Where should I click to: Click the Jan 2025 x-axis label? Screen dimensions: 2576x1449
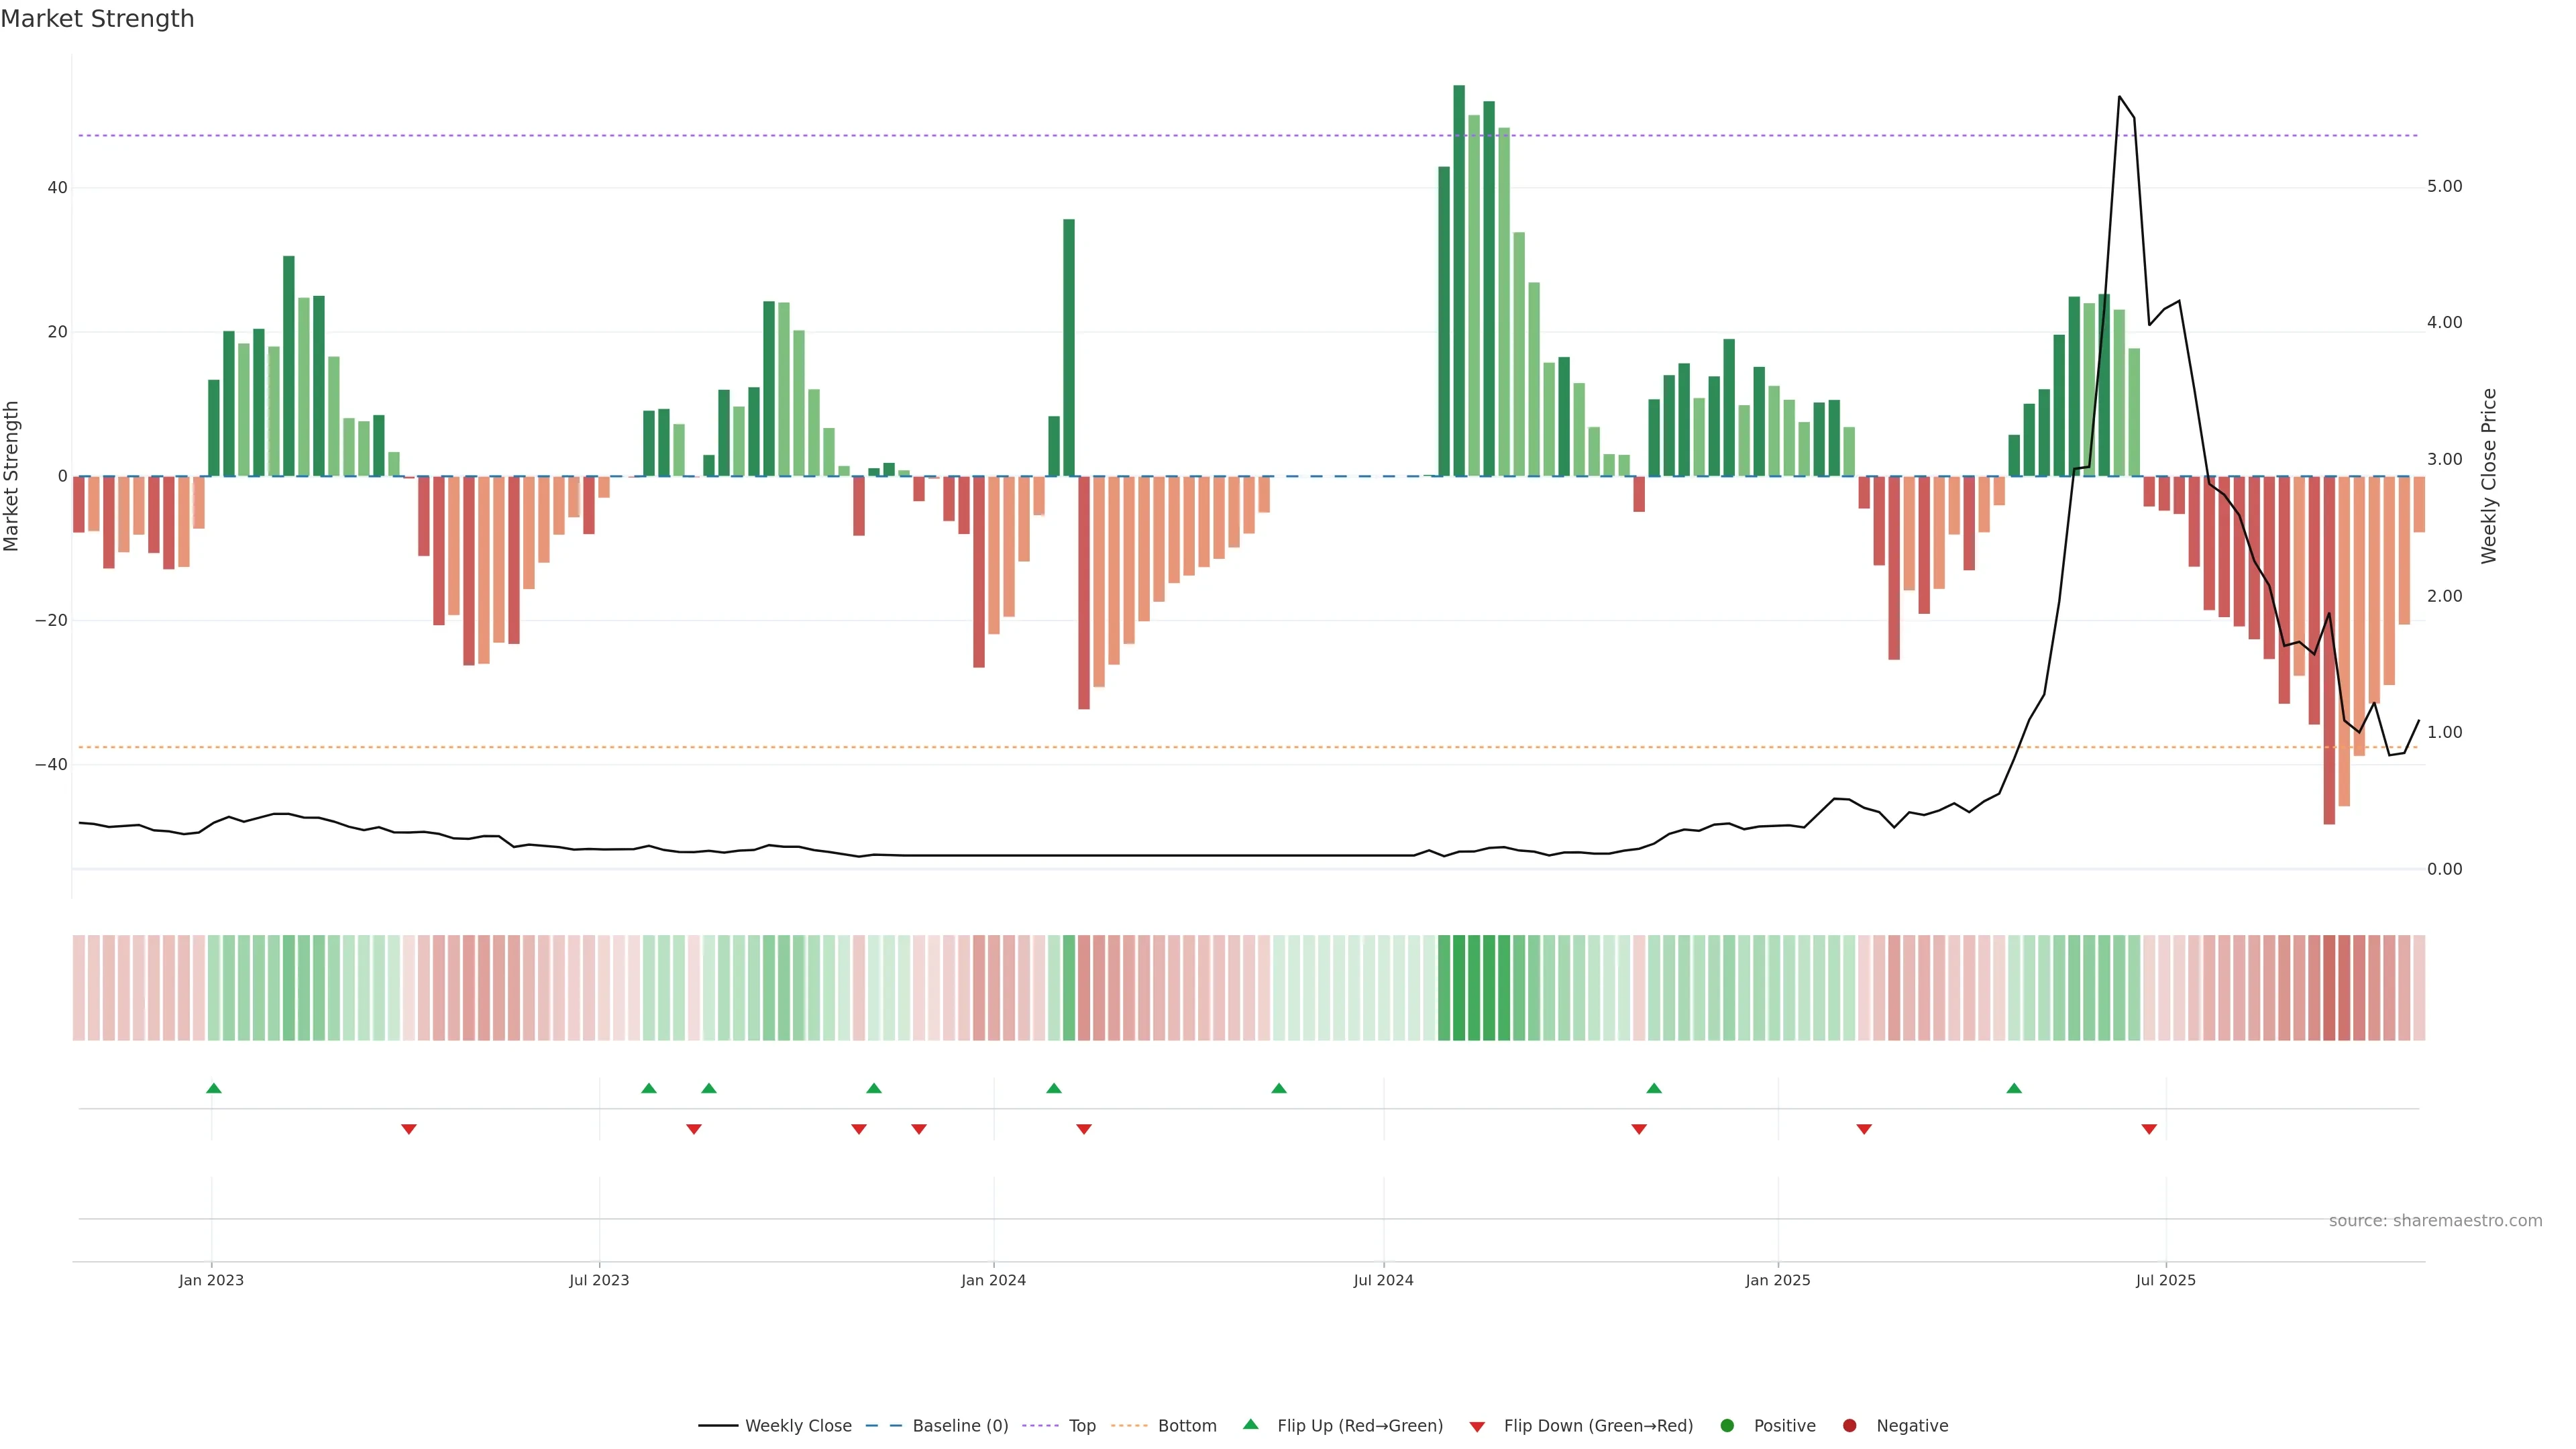point(1777,1280)
